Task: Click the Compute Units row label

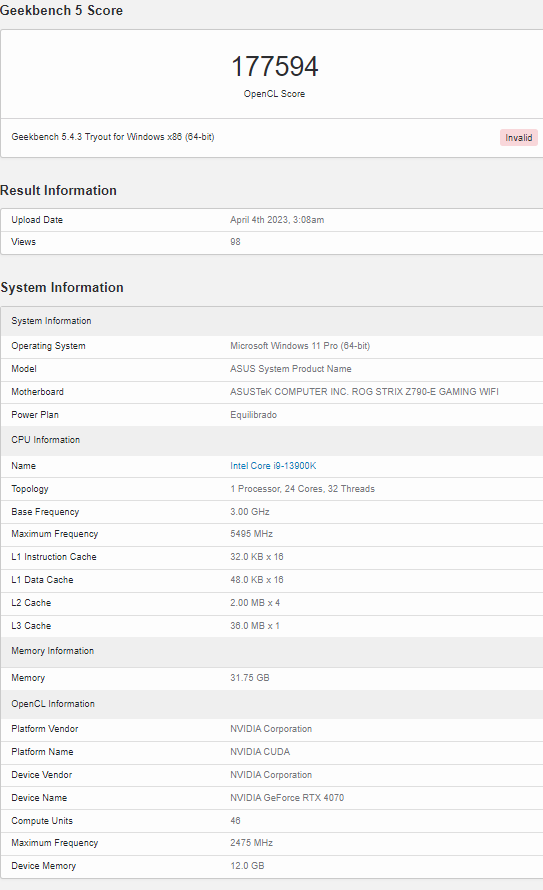Action: click(42, 821)
